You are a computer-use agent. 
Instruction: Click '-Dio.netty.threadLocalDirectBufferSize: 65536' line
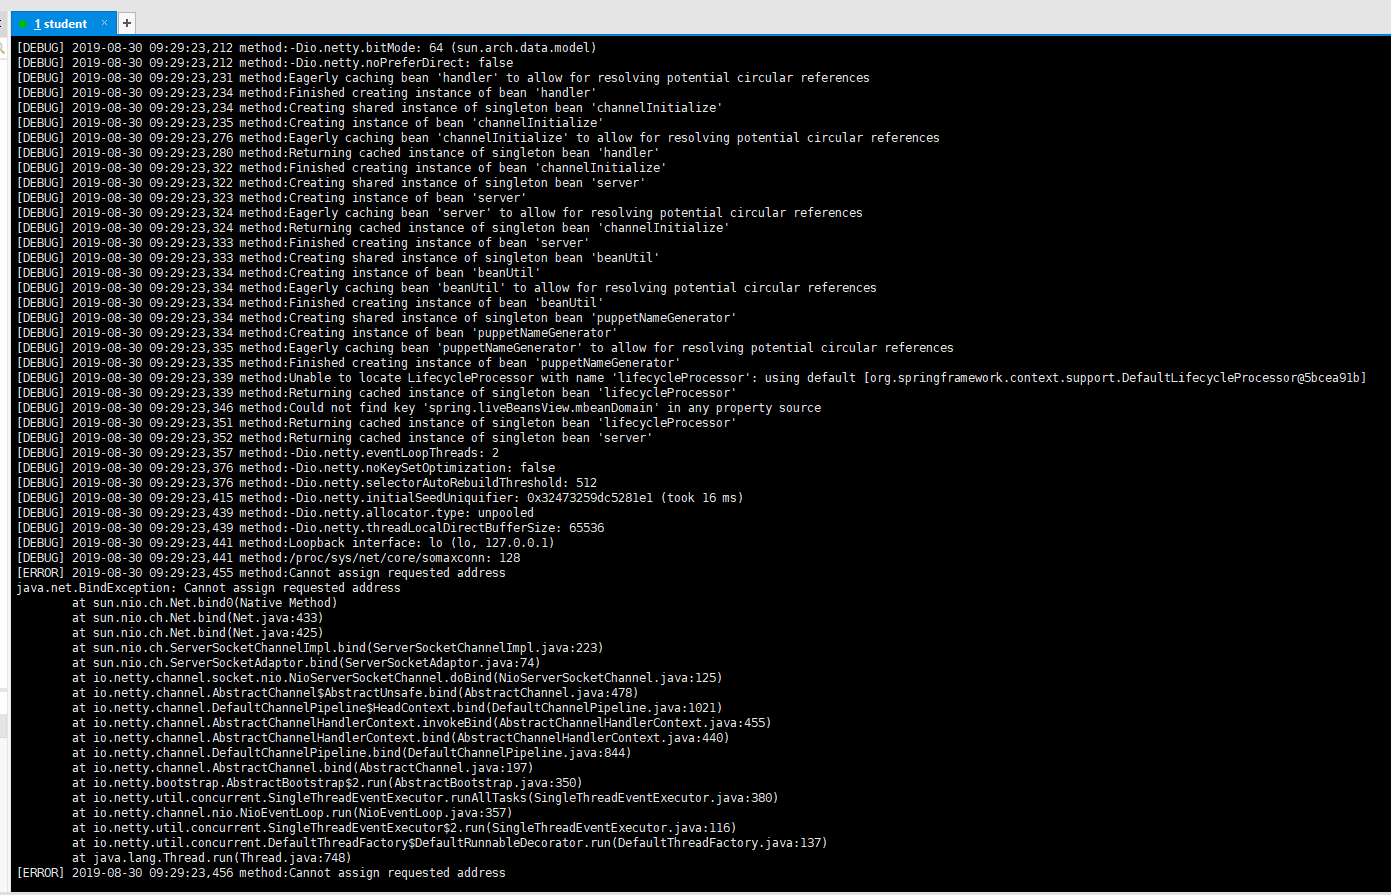[310, 528]
